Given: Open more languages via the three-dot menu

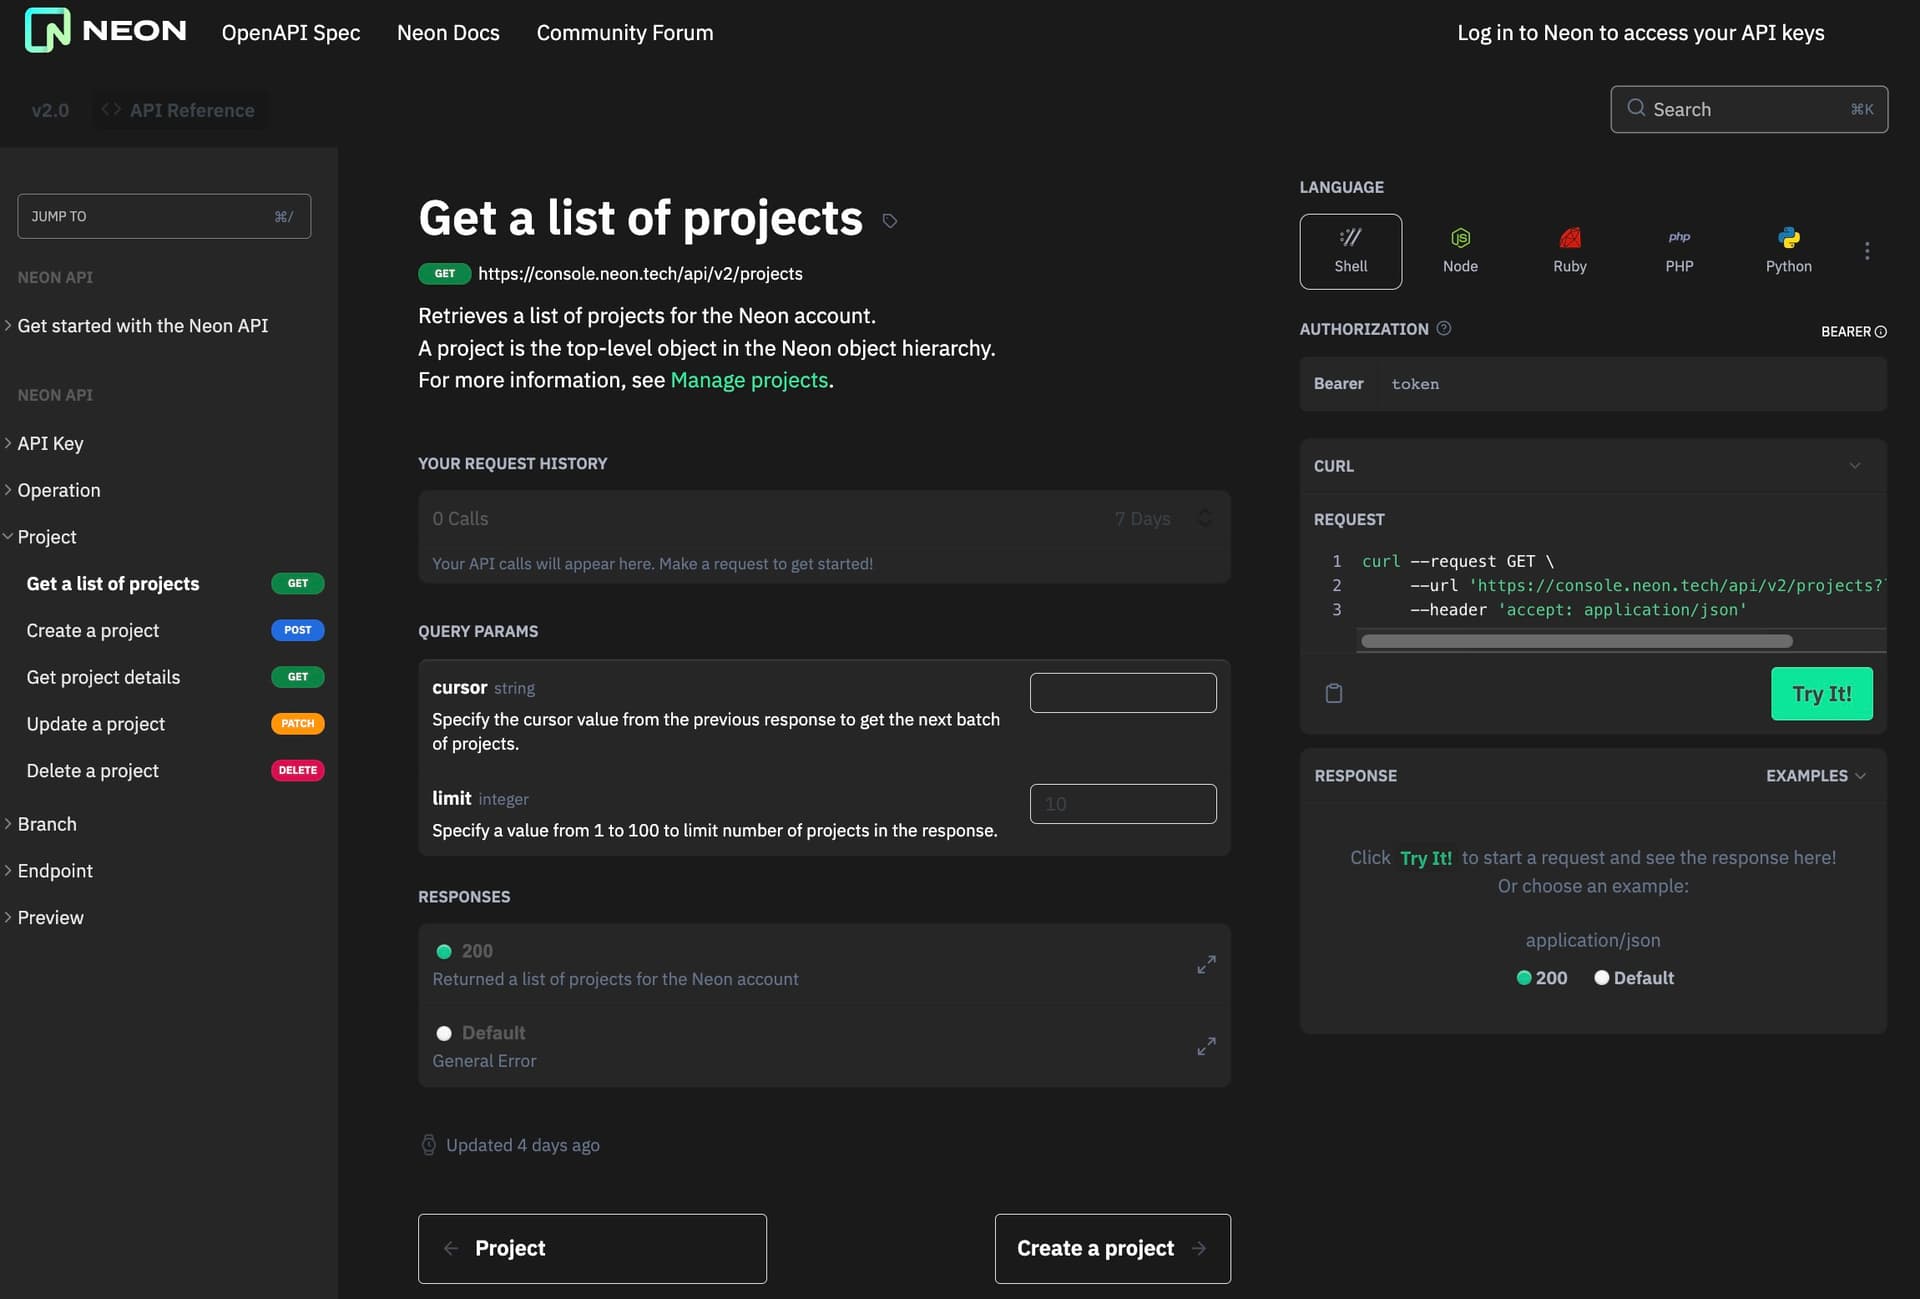Looking at the screenshot, I should click(x=1866, y=251).
